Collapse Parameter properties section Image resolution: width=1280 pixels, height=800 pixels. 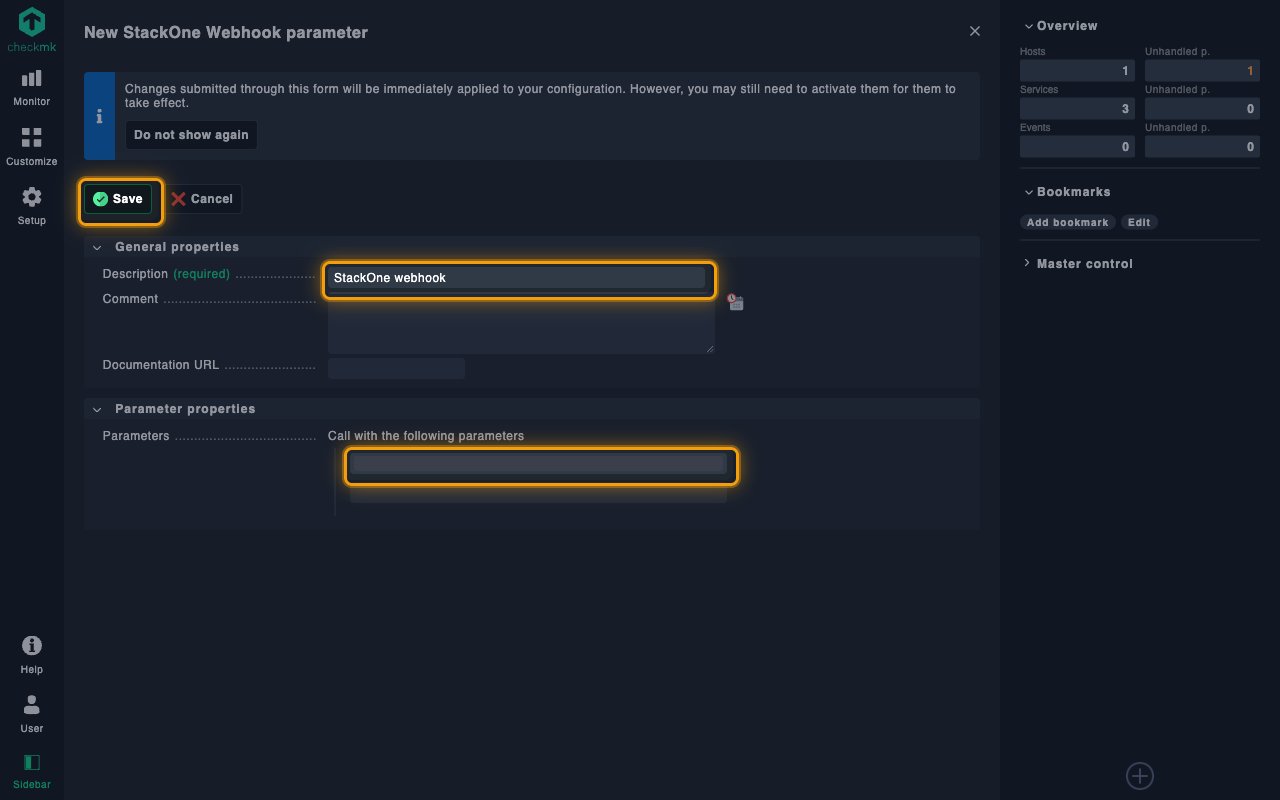97,409
